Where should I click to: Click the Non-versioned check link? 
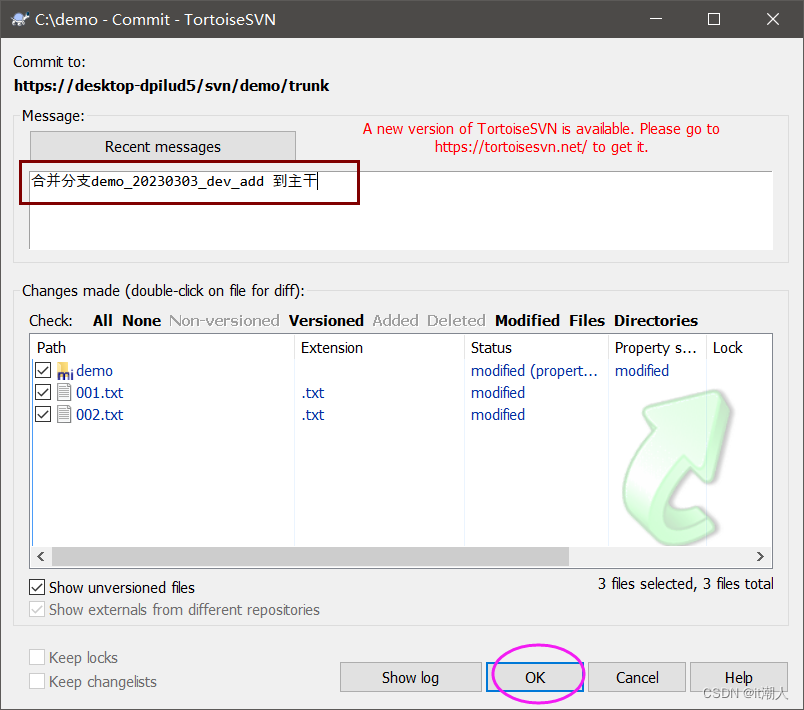point(224,320)
